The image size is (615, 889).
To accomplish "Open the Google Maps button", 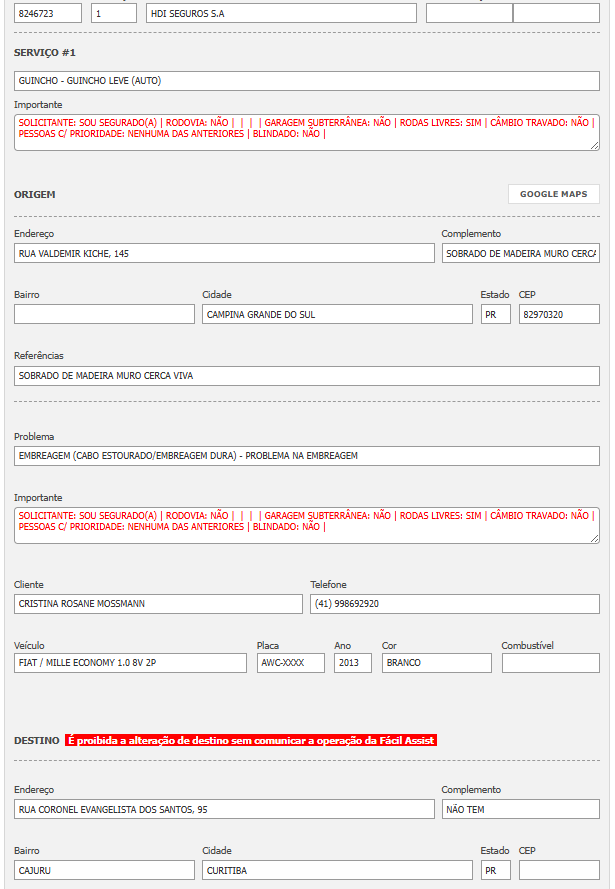I will click(553, 194).
